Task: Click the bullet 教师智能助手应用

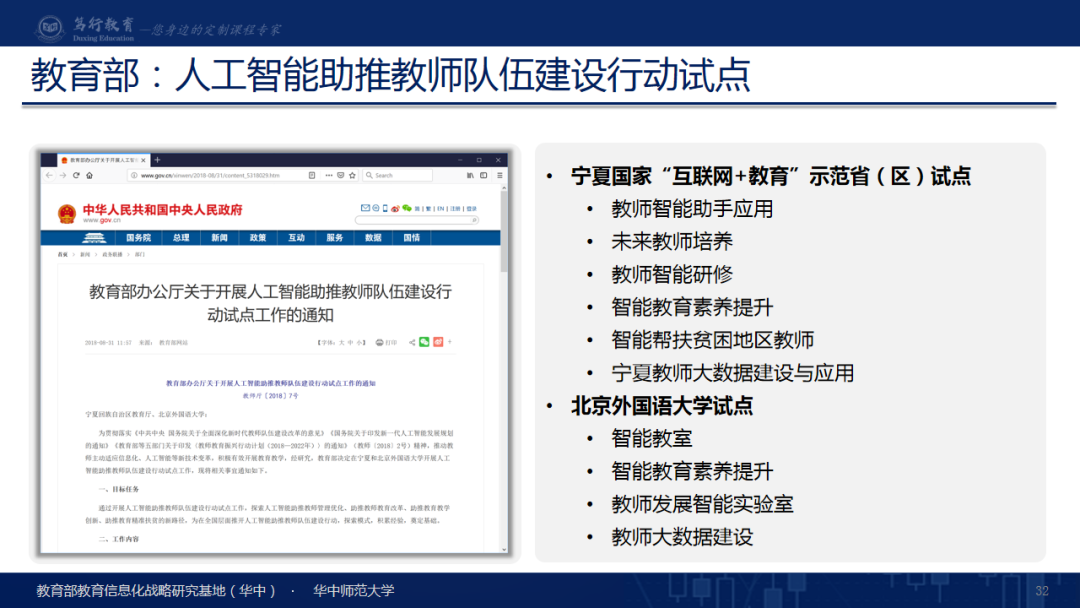Action: 692,209
